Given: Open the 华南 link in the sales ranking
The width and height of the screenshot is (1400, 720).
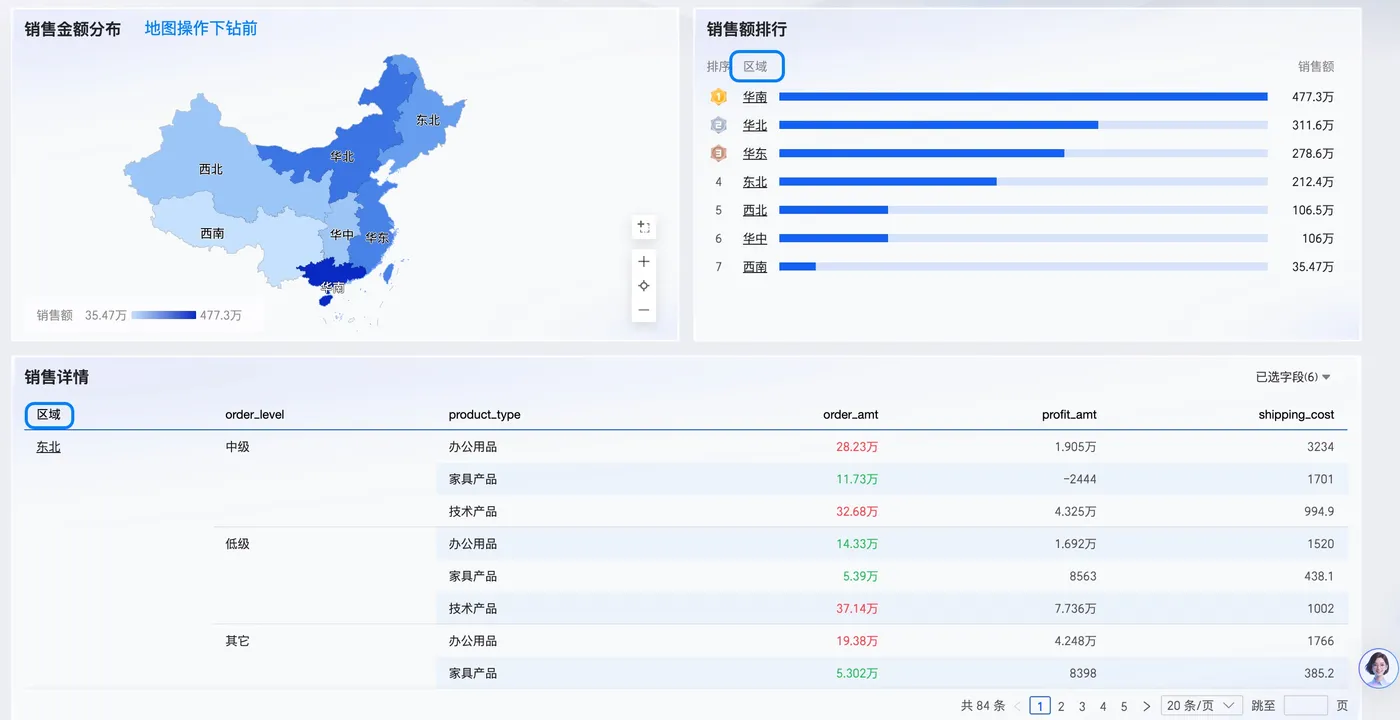Looking at the screenshot, I should coord(755,97).
